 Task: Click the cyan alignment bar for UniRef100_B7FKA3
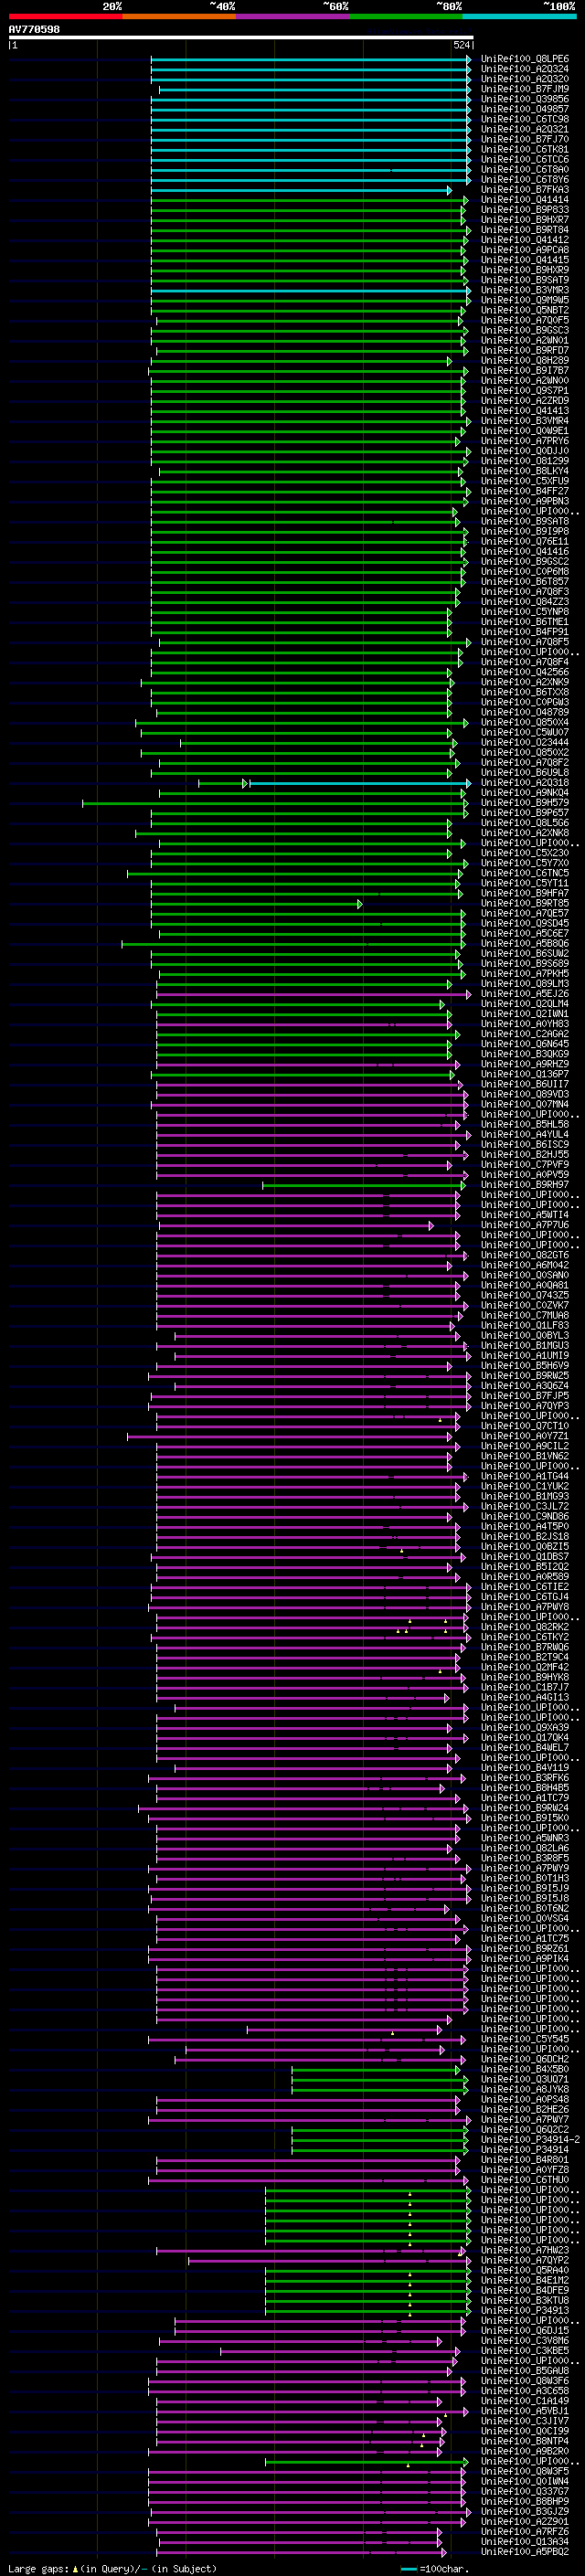(301, 190)
